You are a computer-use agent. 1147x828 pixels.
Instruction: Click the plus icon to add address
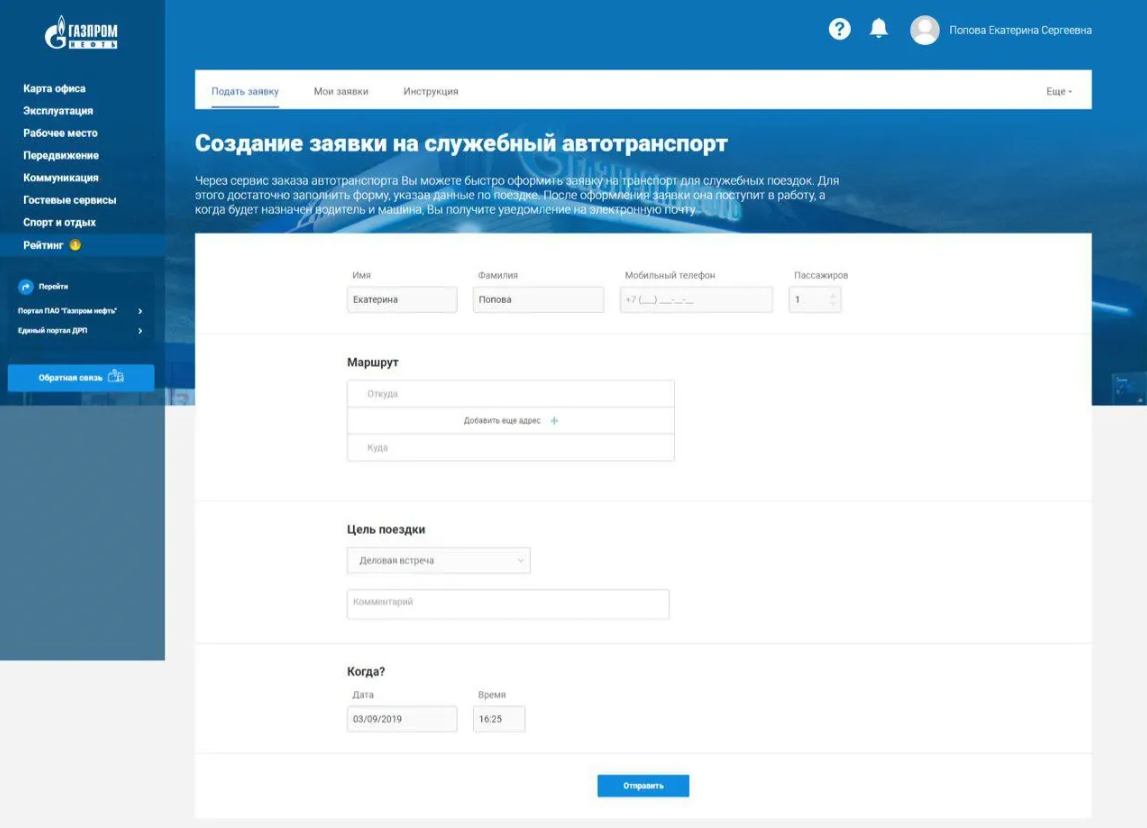555,421
